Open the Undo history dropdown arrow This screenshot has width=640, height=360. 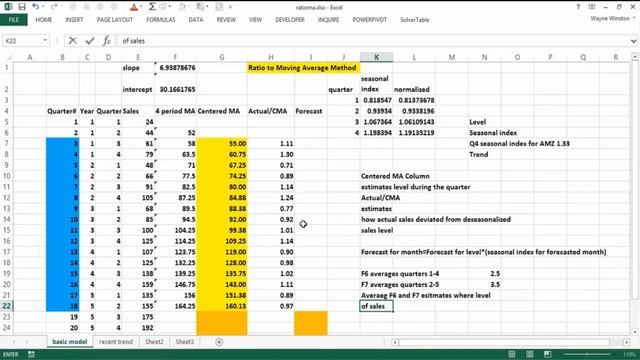pyautogui.click(x=43, y=7)
